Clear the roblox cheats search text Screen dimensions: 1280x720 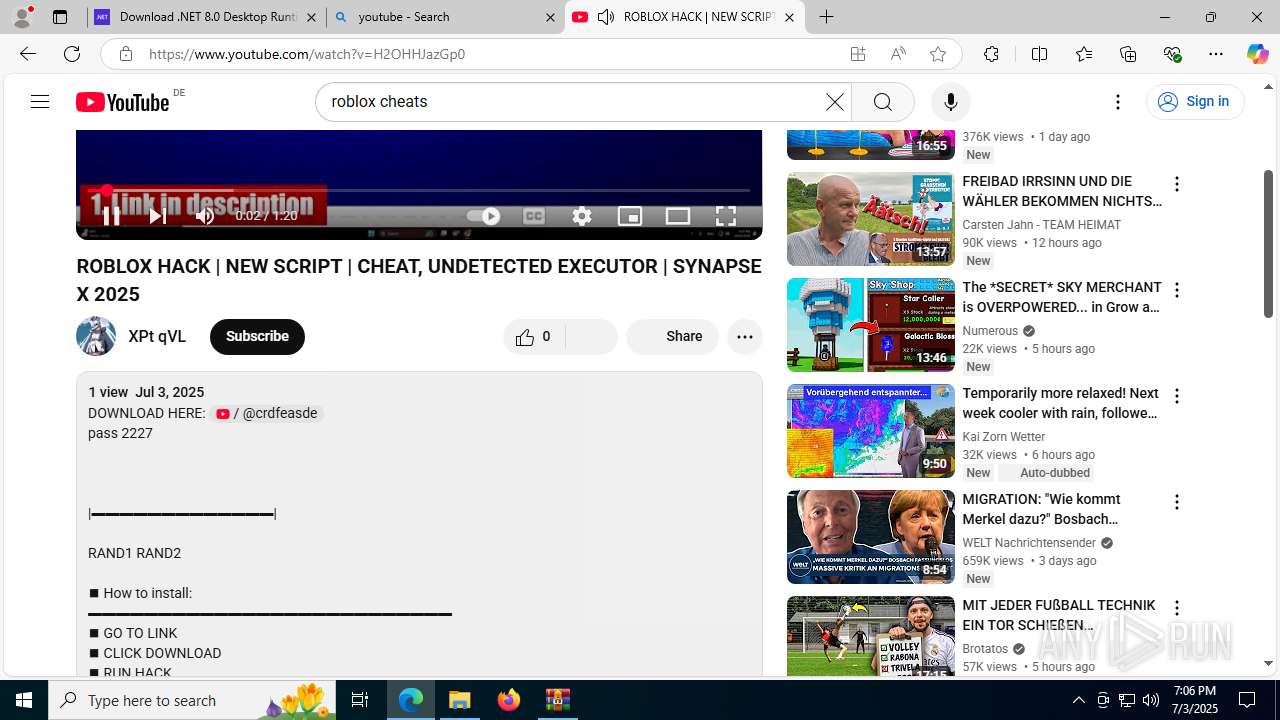click(834, 101)
